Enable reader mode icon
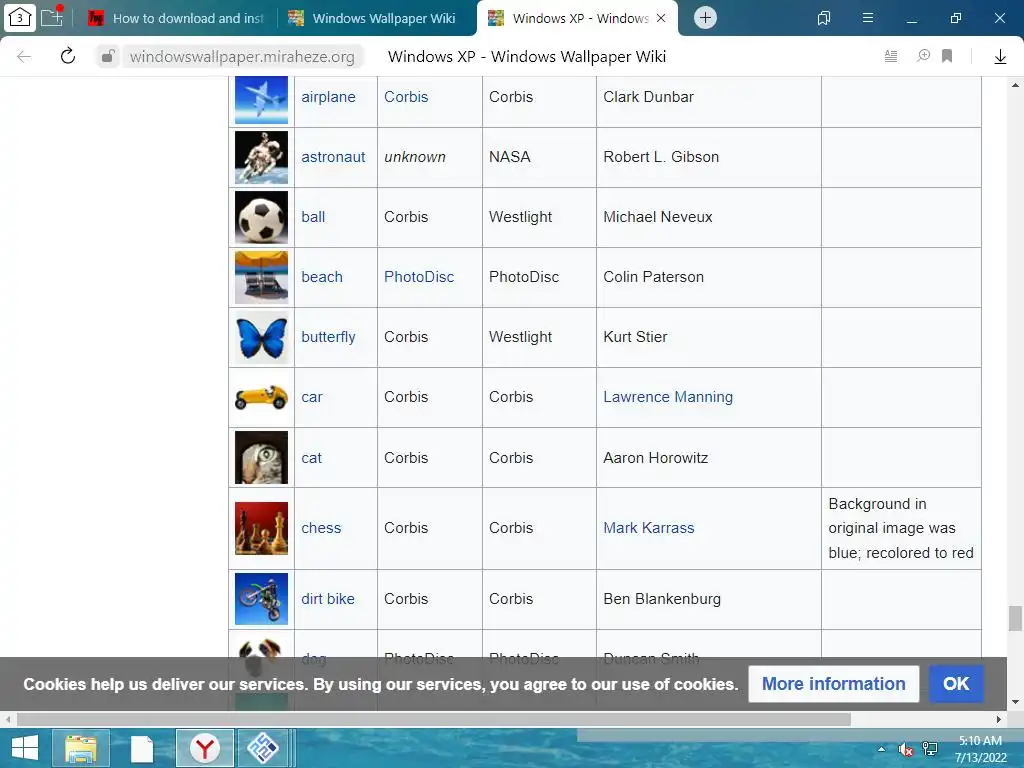The height and width of the screenshot is (768, 1024). pyautogui.click(x=891, y=56)
